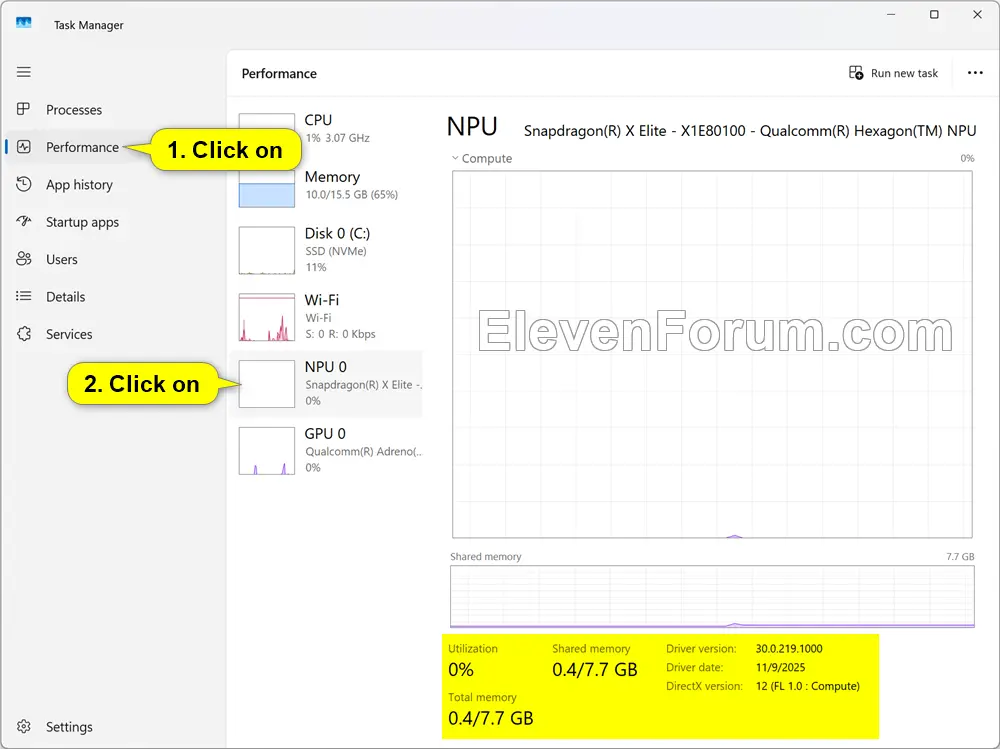This screenshot has height=749, width=1000.
Task: Close the Task Manager window
Action: (977, 14)
